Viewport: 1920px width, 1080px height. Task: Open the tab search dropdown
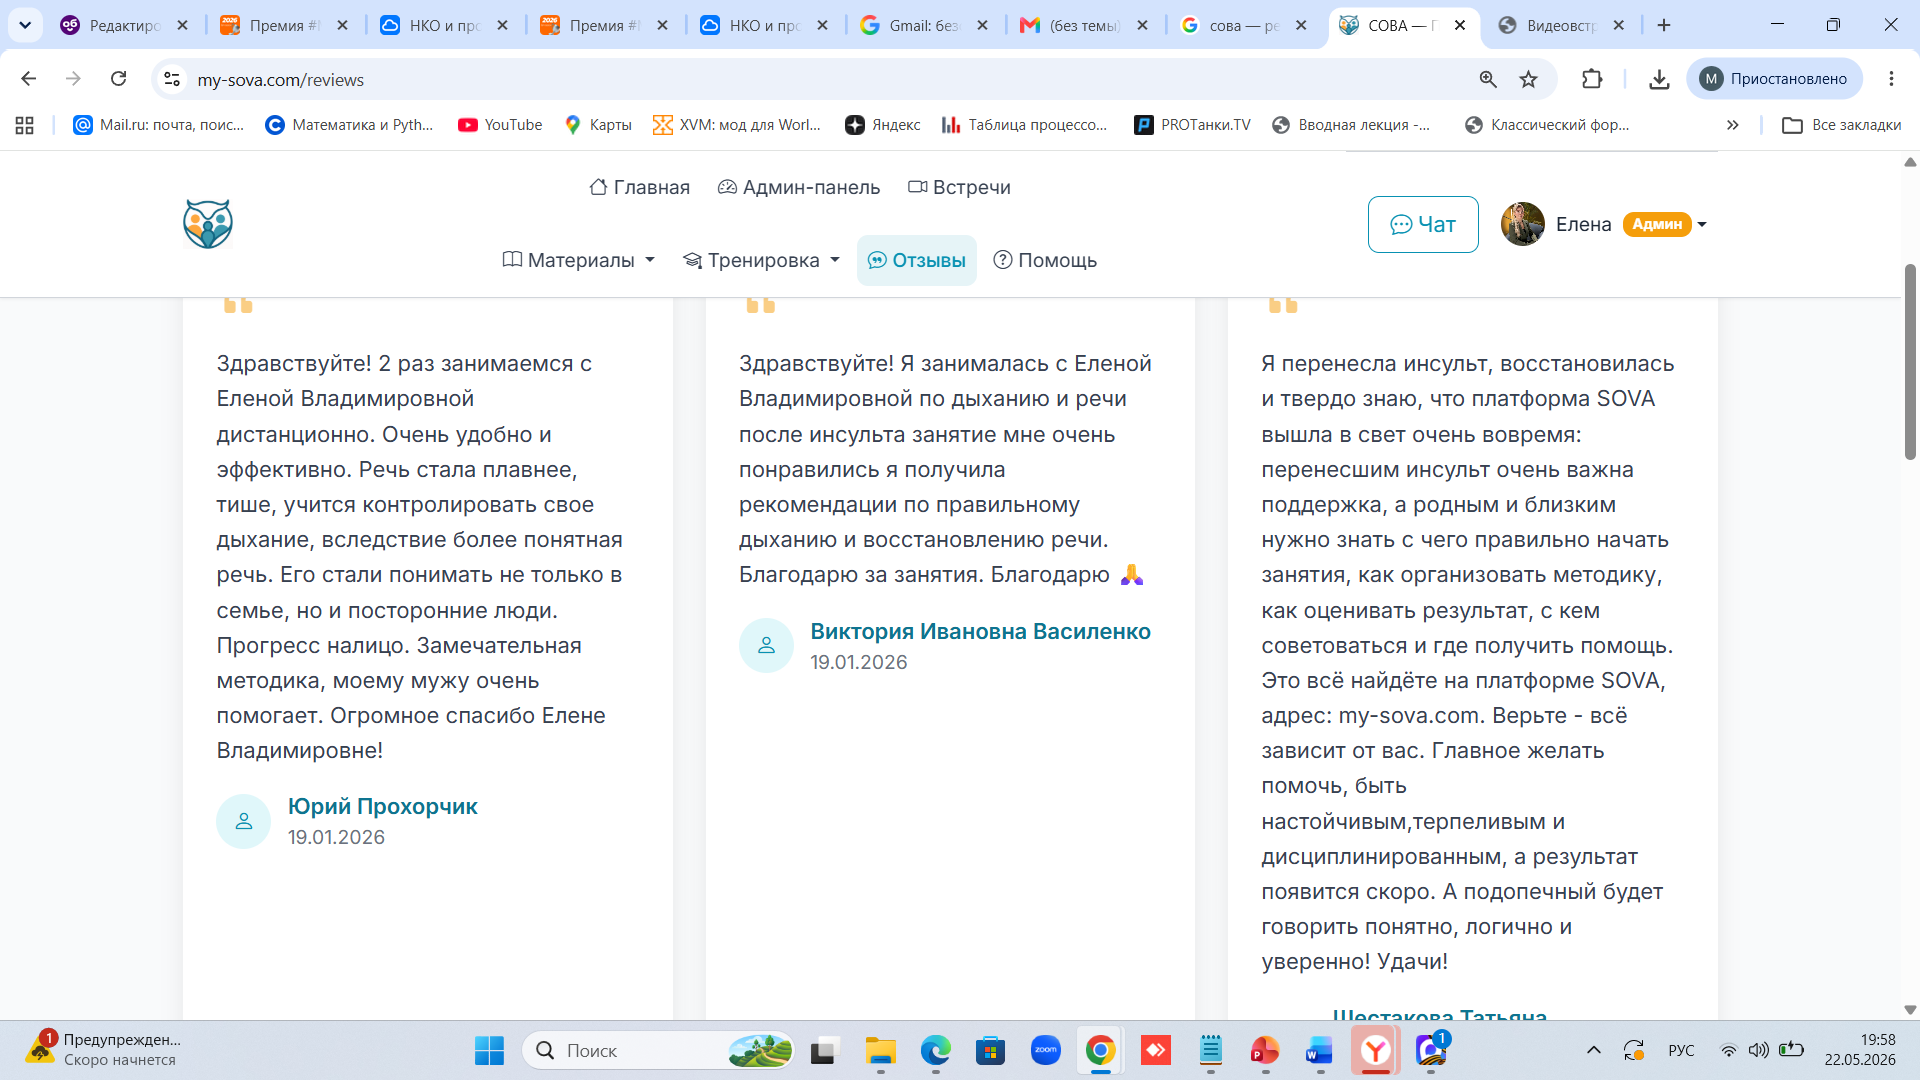(x=25, y=25)
